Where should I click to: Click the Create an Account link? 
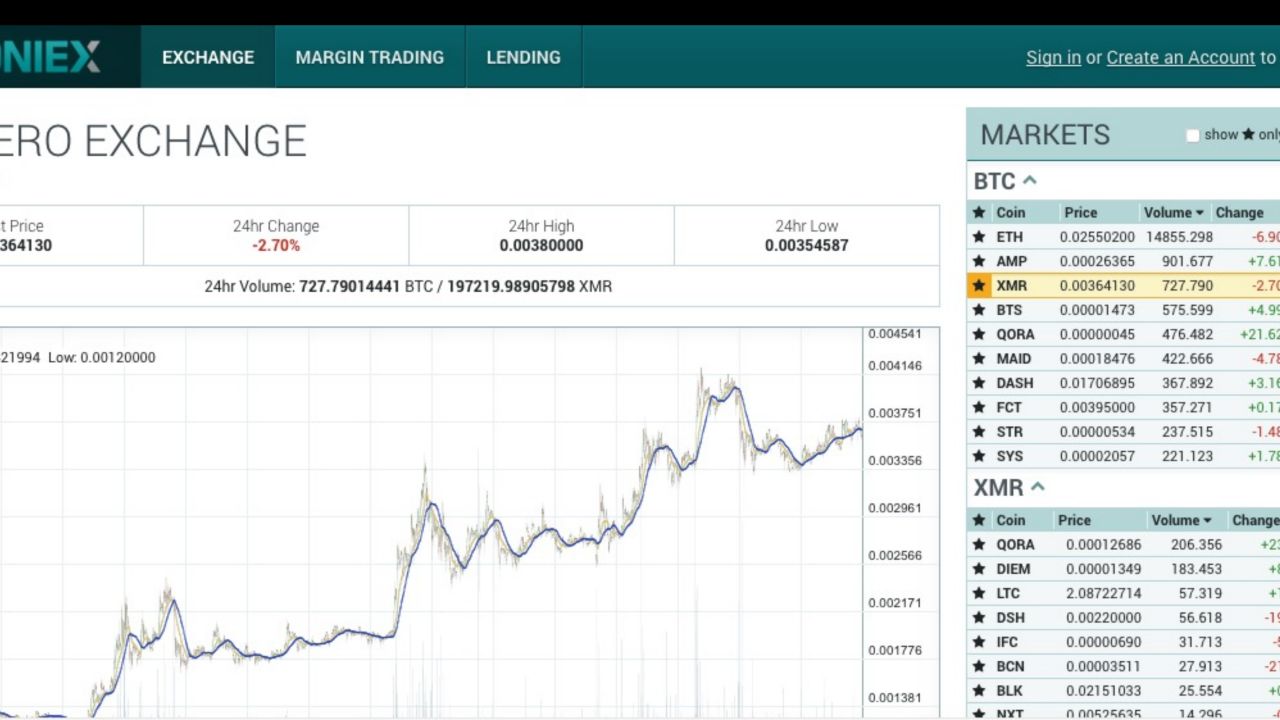pos(1180,57)
